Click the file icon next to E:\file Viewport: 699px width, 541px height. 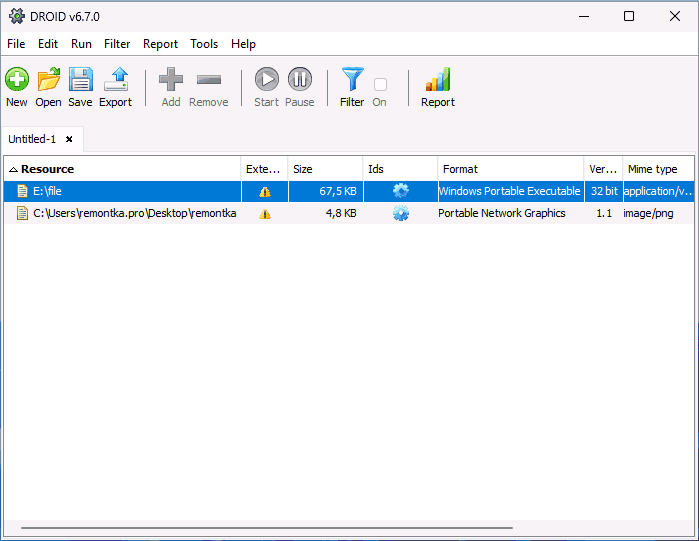(x=22, y=191)
